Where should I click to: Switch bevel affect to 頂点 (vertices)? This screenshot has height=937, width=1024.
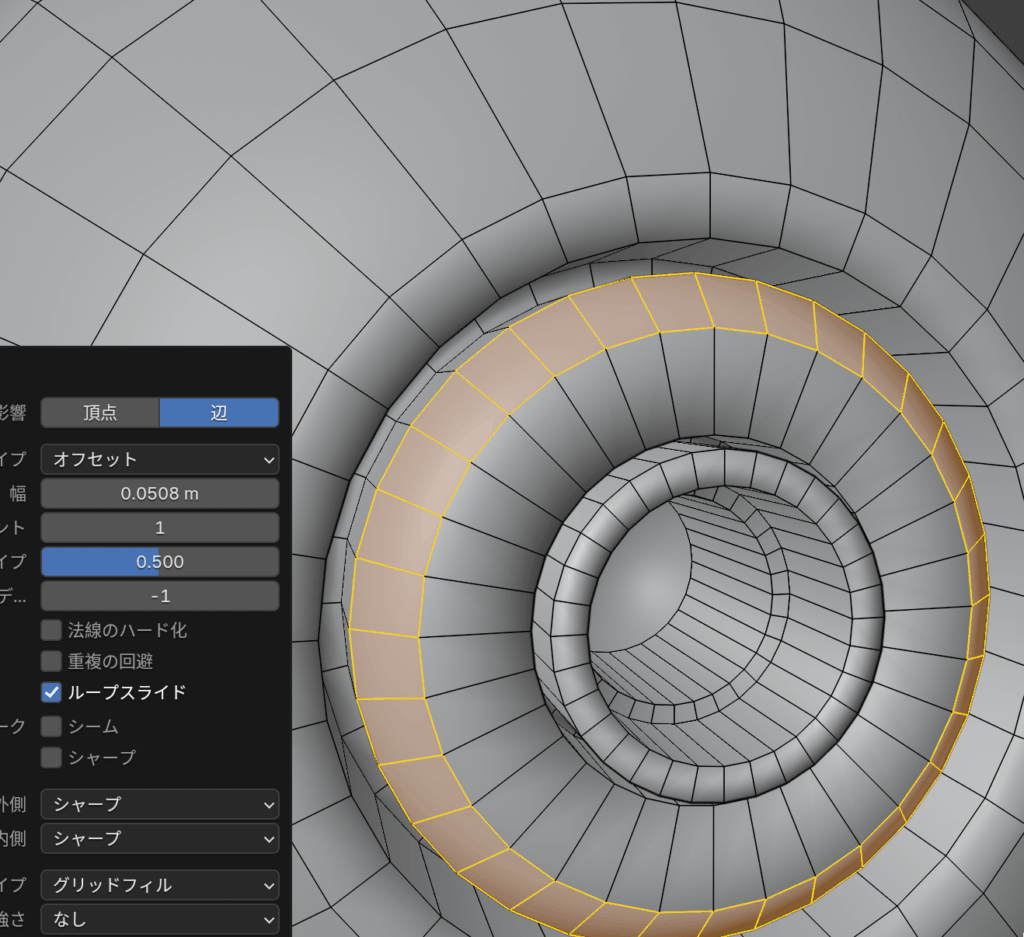click(100, 413)
